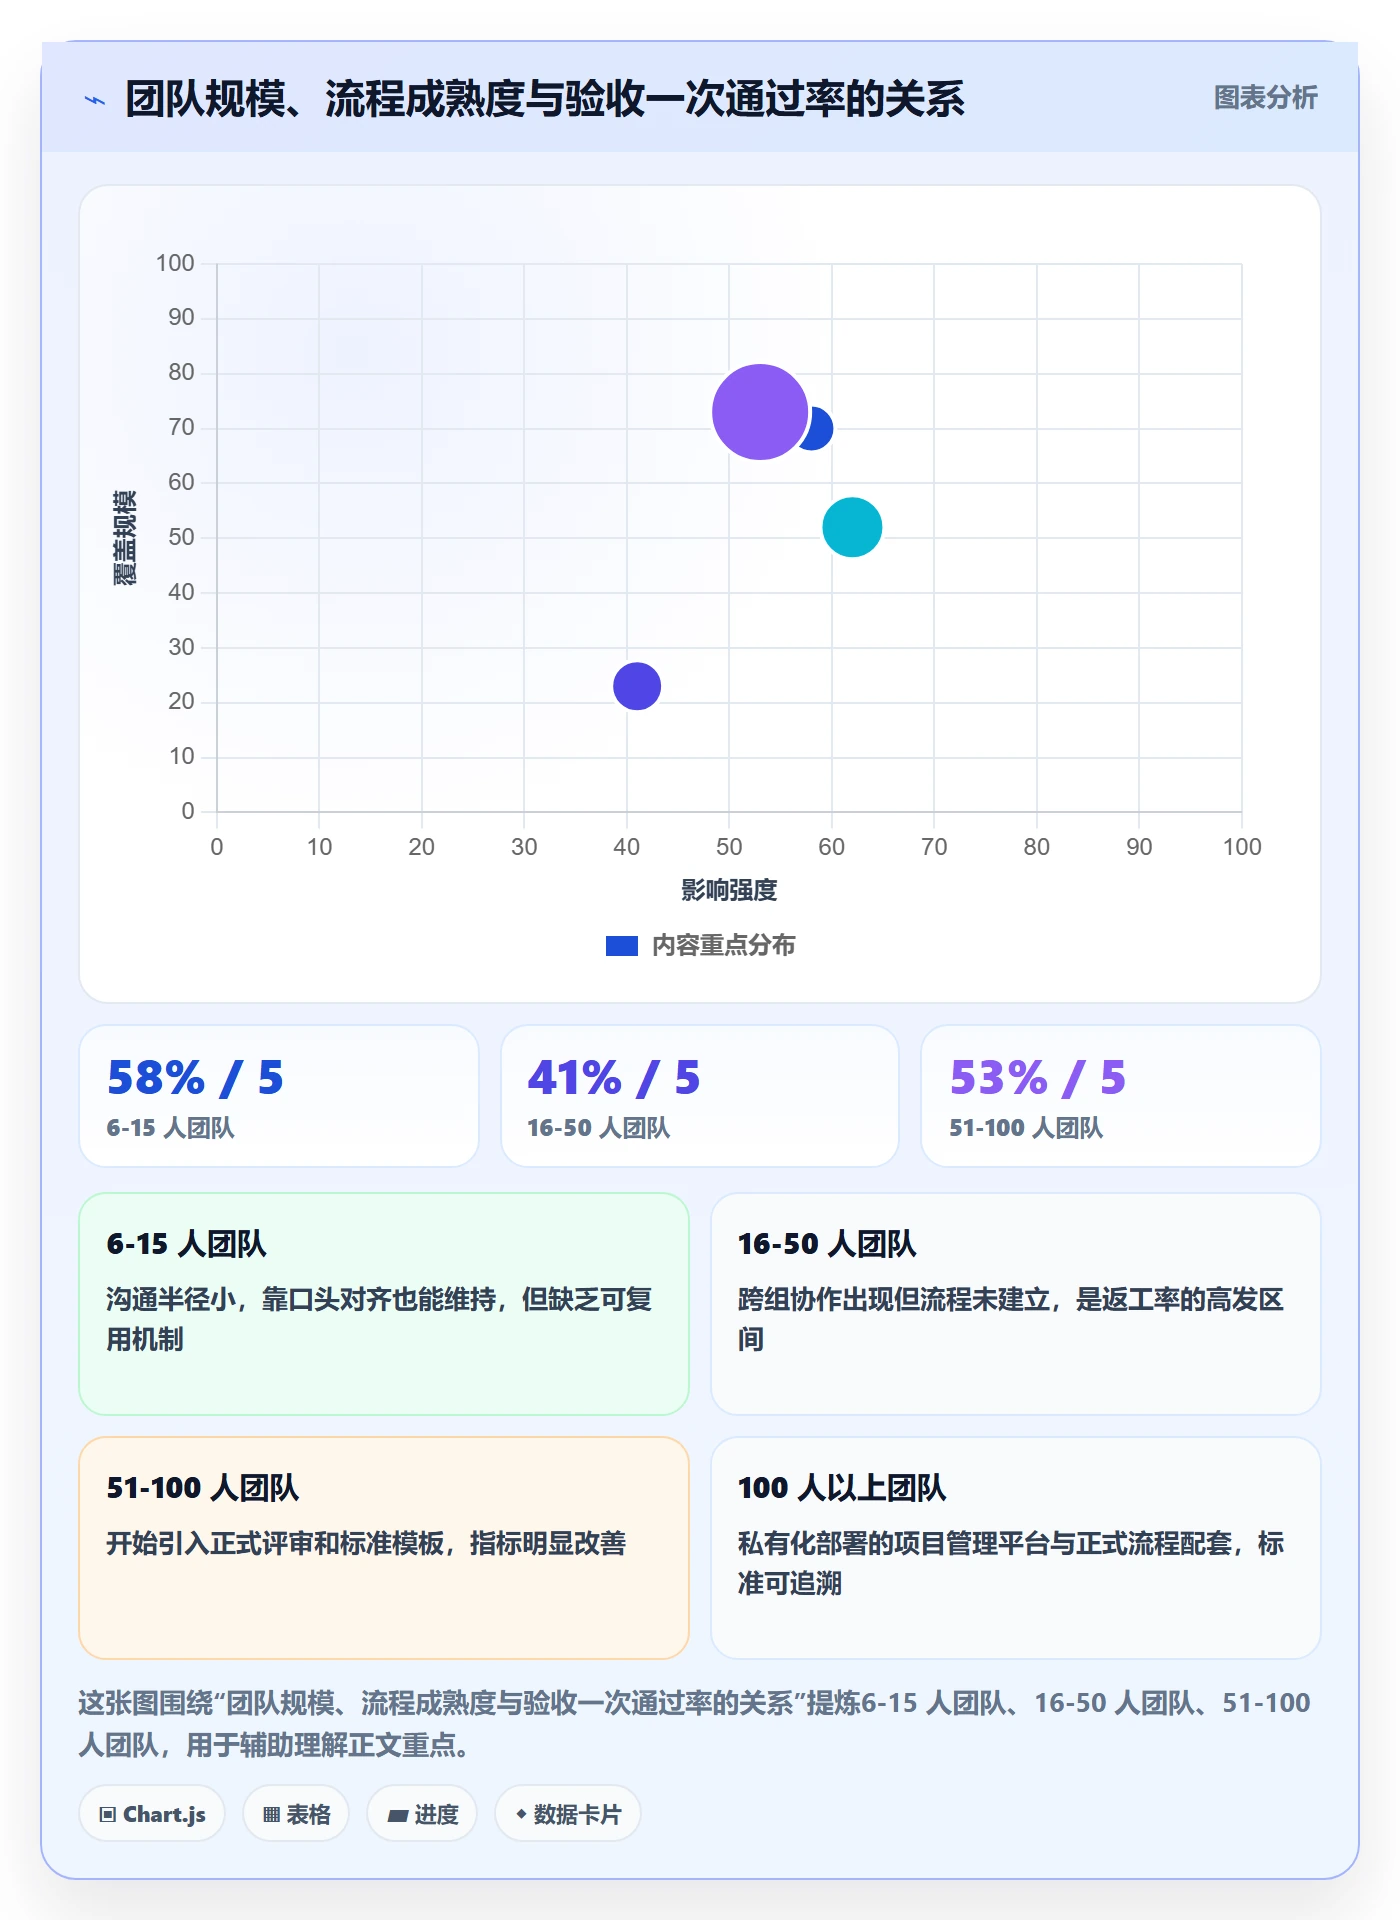Click the Chart.js tag chip
The width and height of the screenshot is (1400, 1920).
[x=152, y=1814]
